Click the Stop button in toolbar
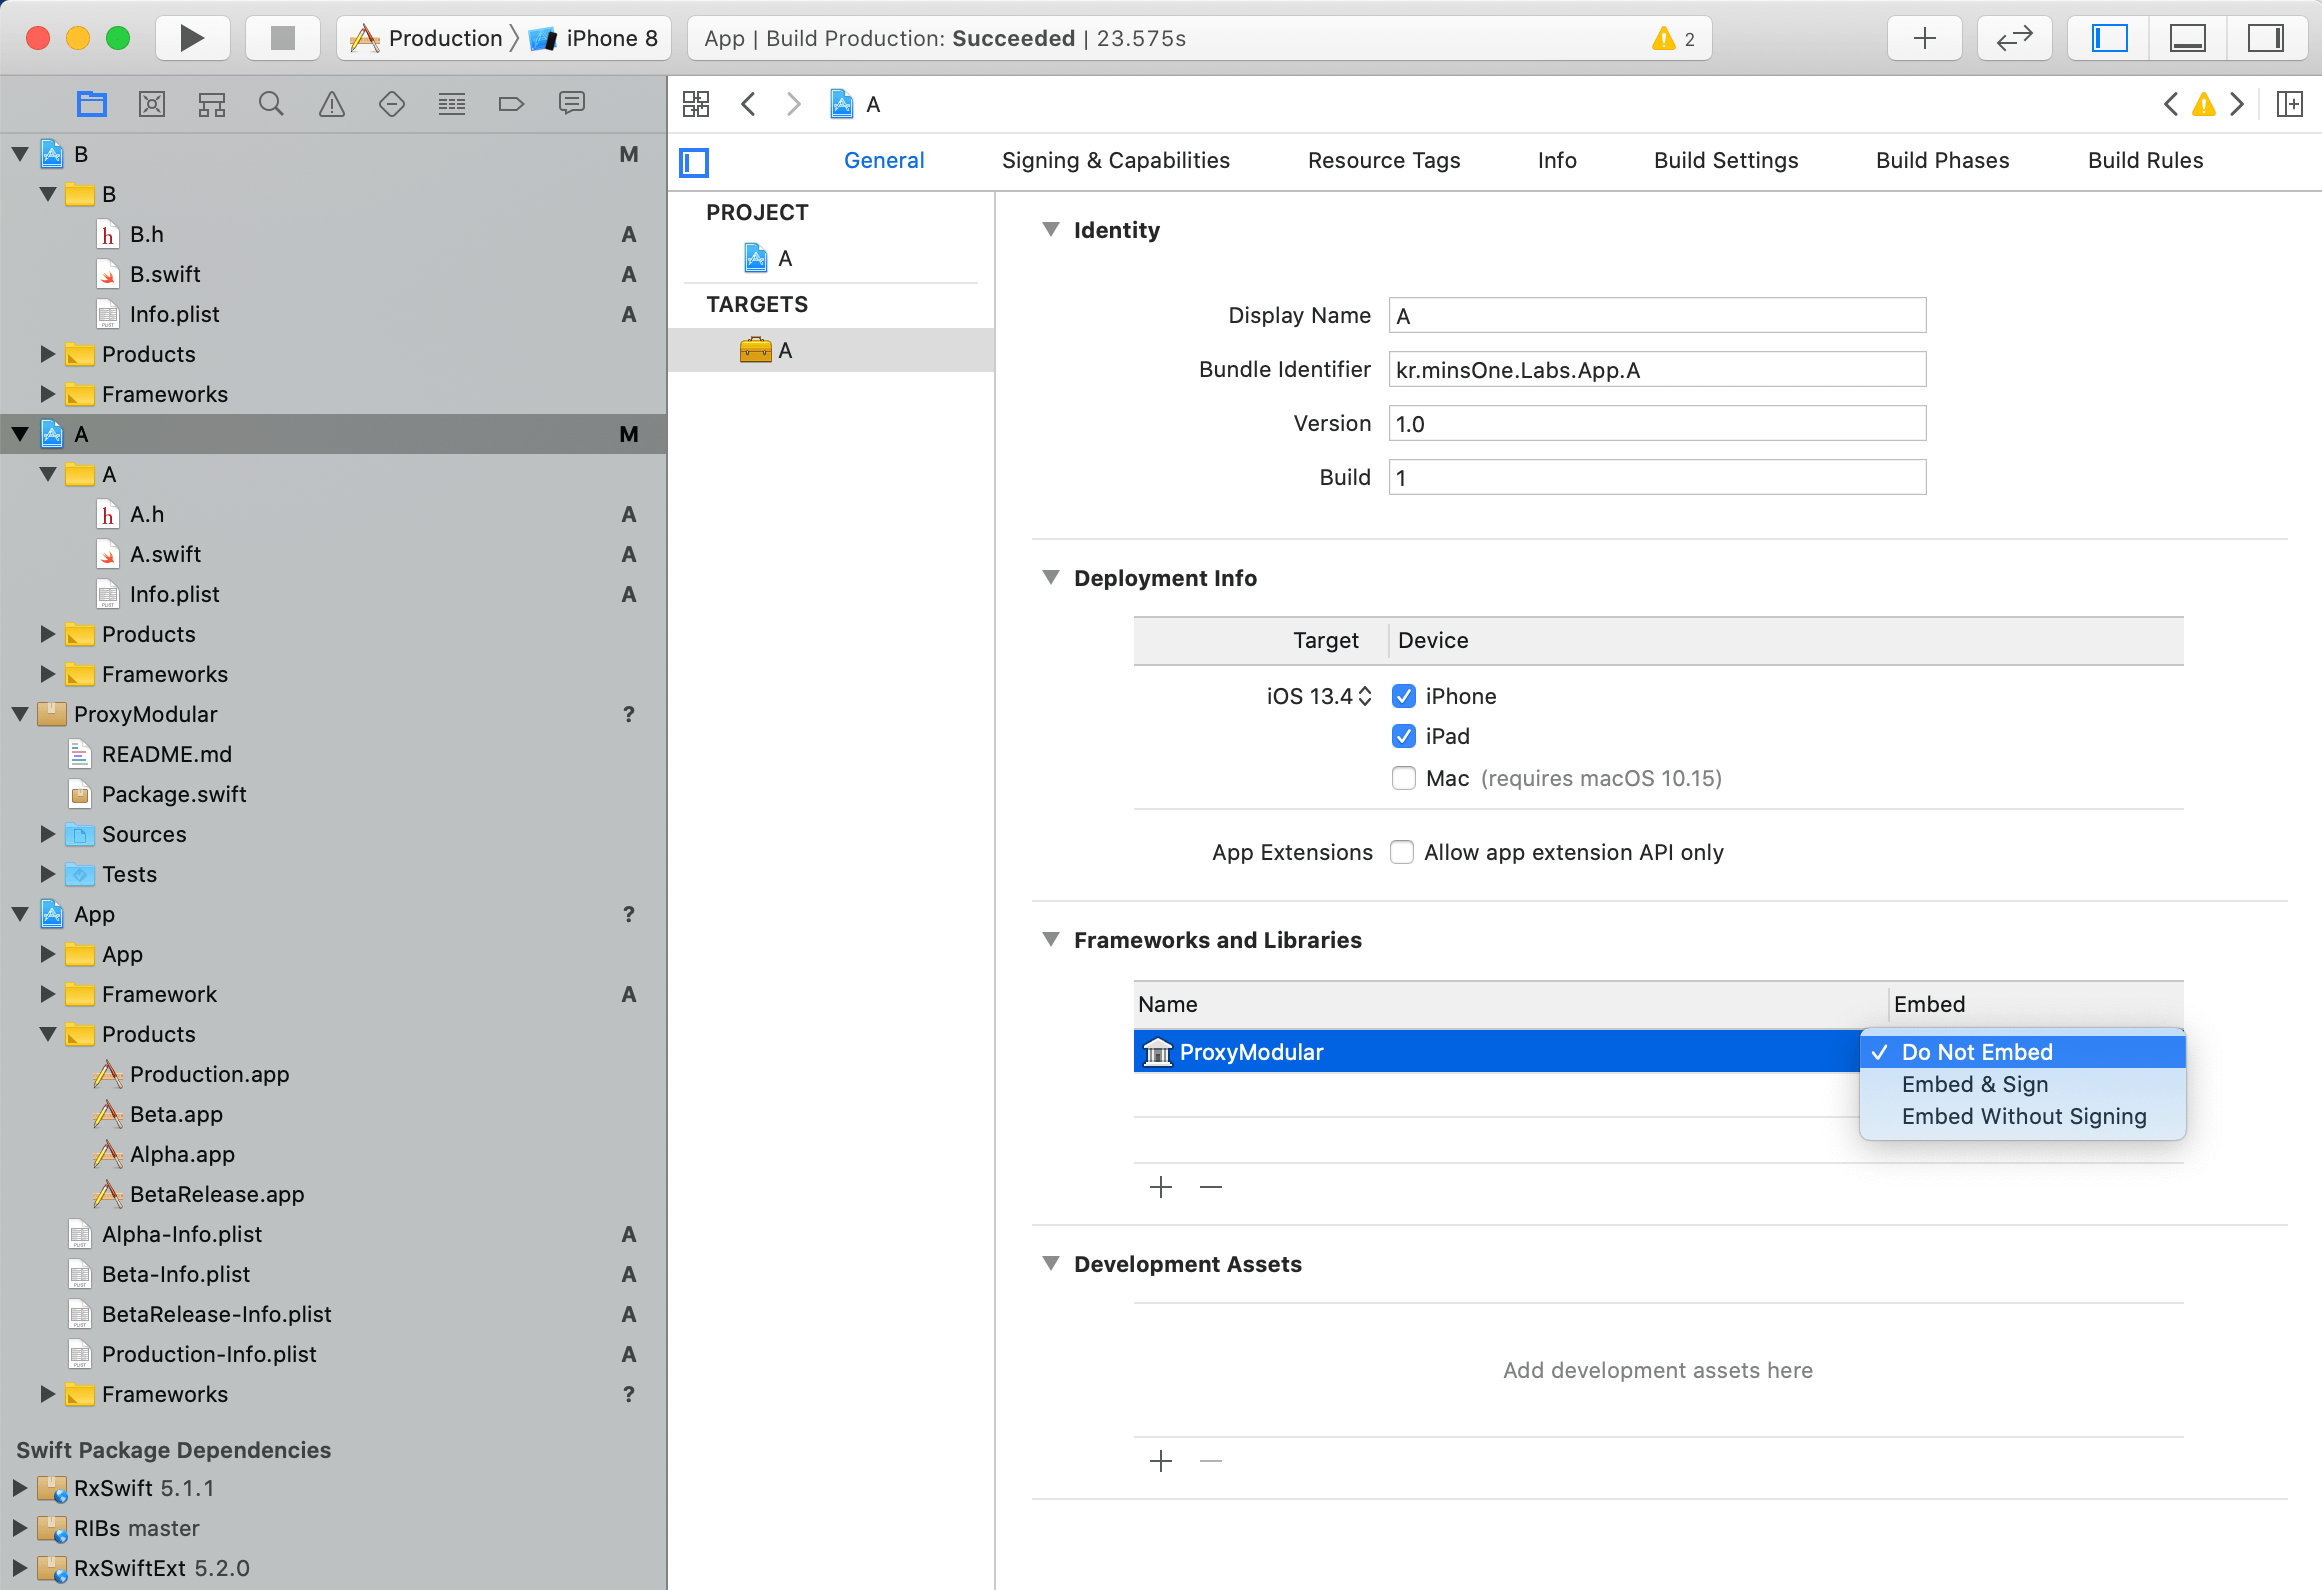2322x1590 pixels. click(x=283, y=38)
